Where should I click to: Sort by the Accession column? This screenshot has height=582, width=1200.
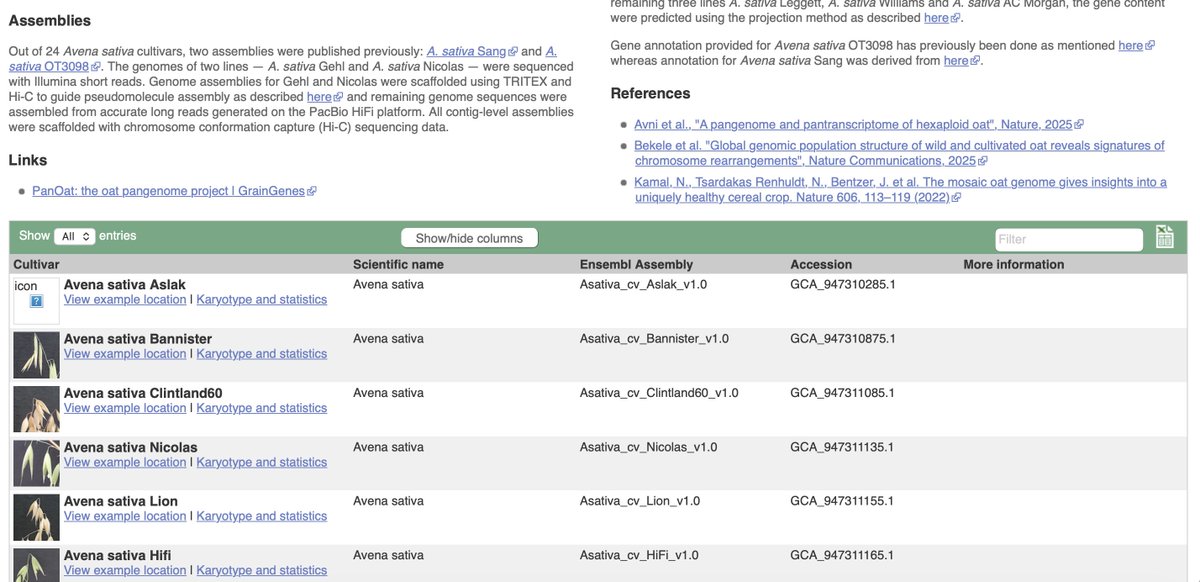coord(821,264)
